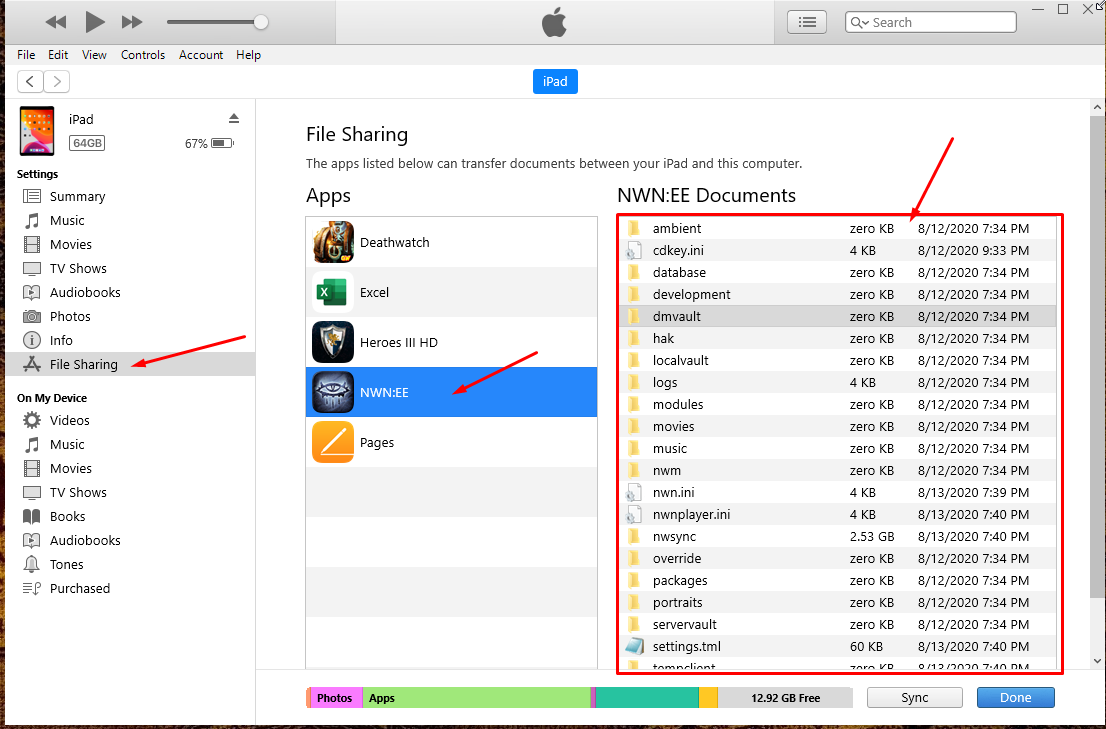Select the logs folder
The height and width of the screenshot is (729, 1106).
pos(838,382)
